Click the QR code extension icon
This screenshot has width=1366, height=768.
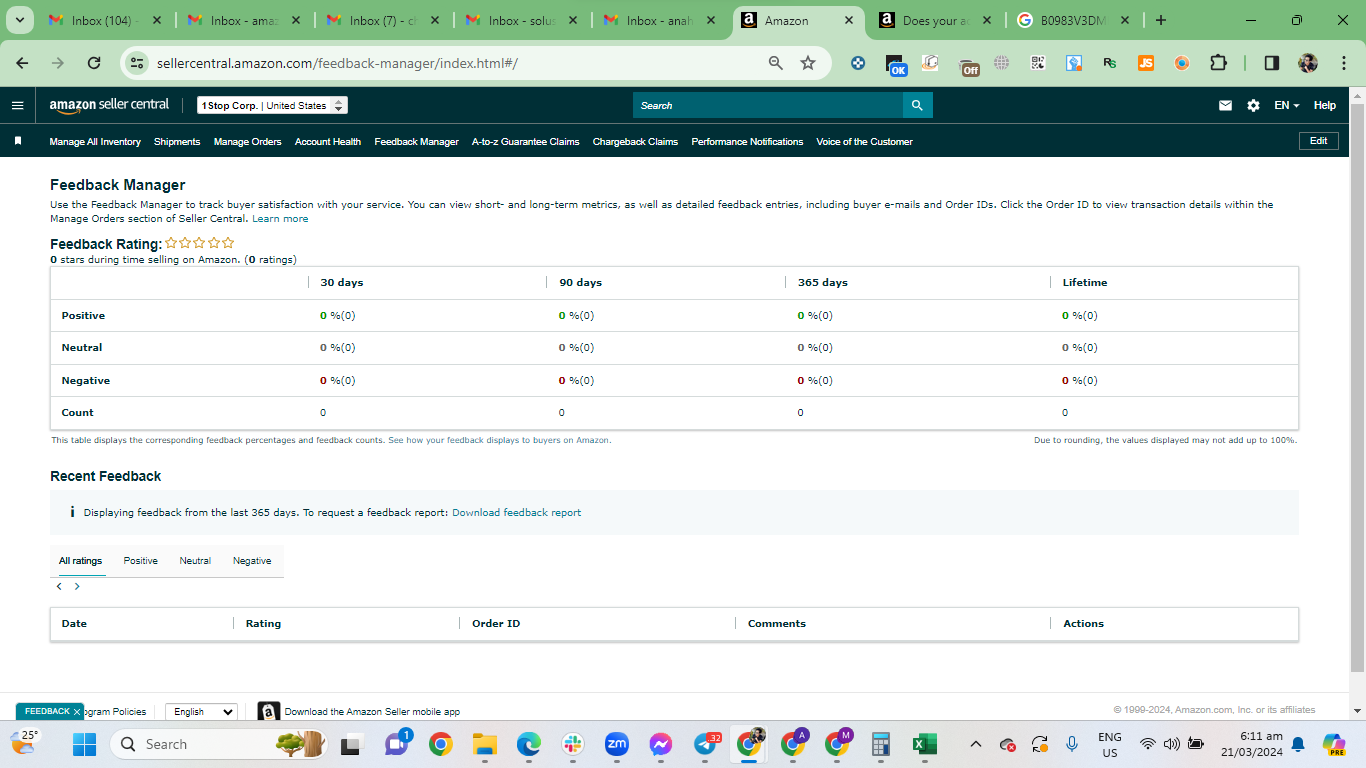click(1038, 63)
